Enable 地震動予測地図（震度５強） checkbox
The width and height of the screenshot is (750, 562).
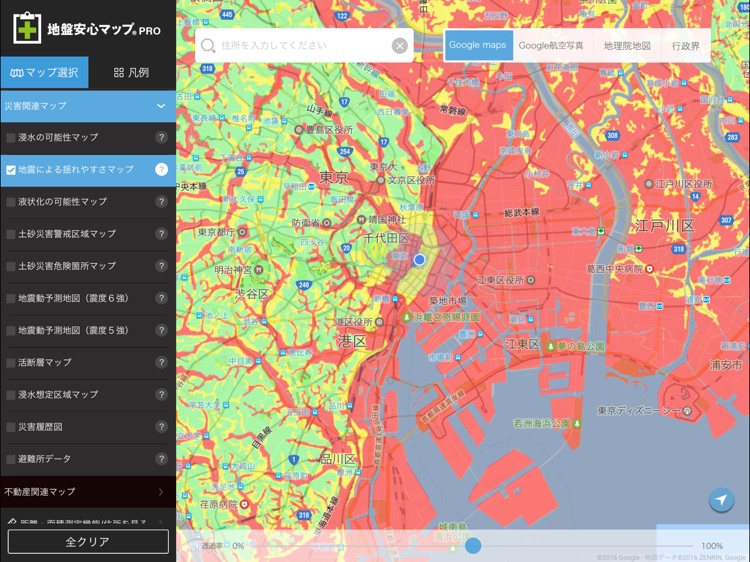click(11, 331)
